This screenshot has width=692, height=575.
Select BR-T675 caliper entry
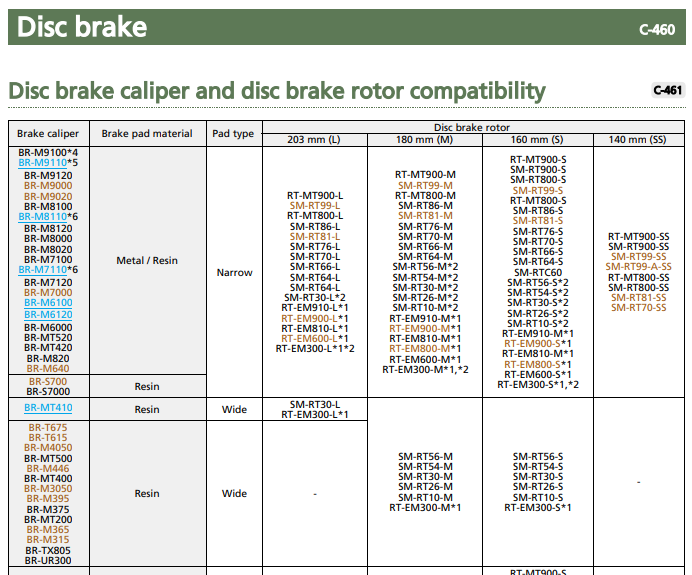48,428
